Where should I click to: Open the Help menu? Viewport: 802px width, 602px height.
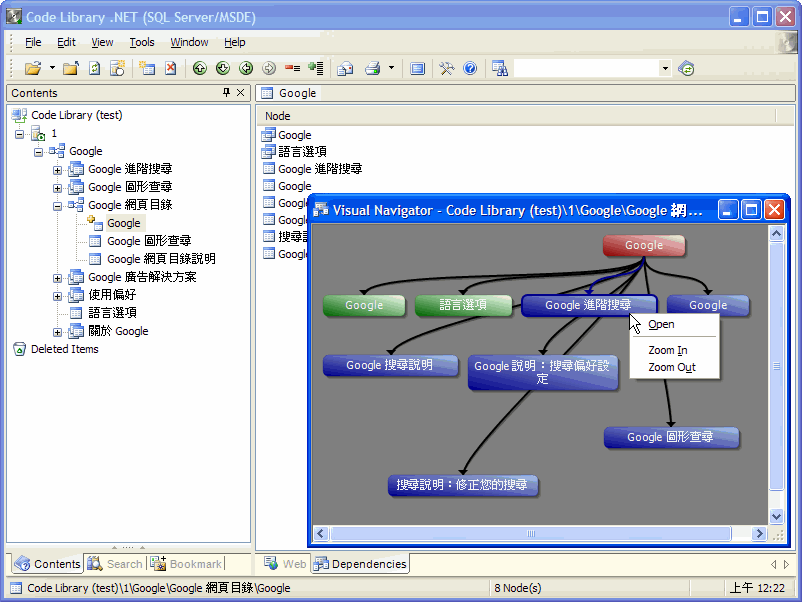[235, 42]
